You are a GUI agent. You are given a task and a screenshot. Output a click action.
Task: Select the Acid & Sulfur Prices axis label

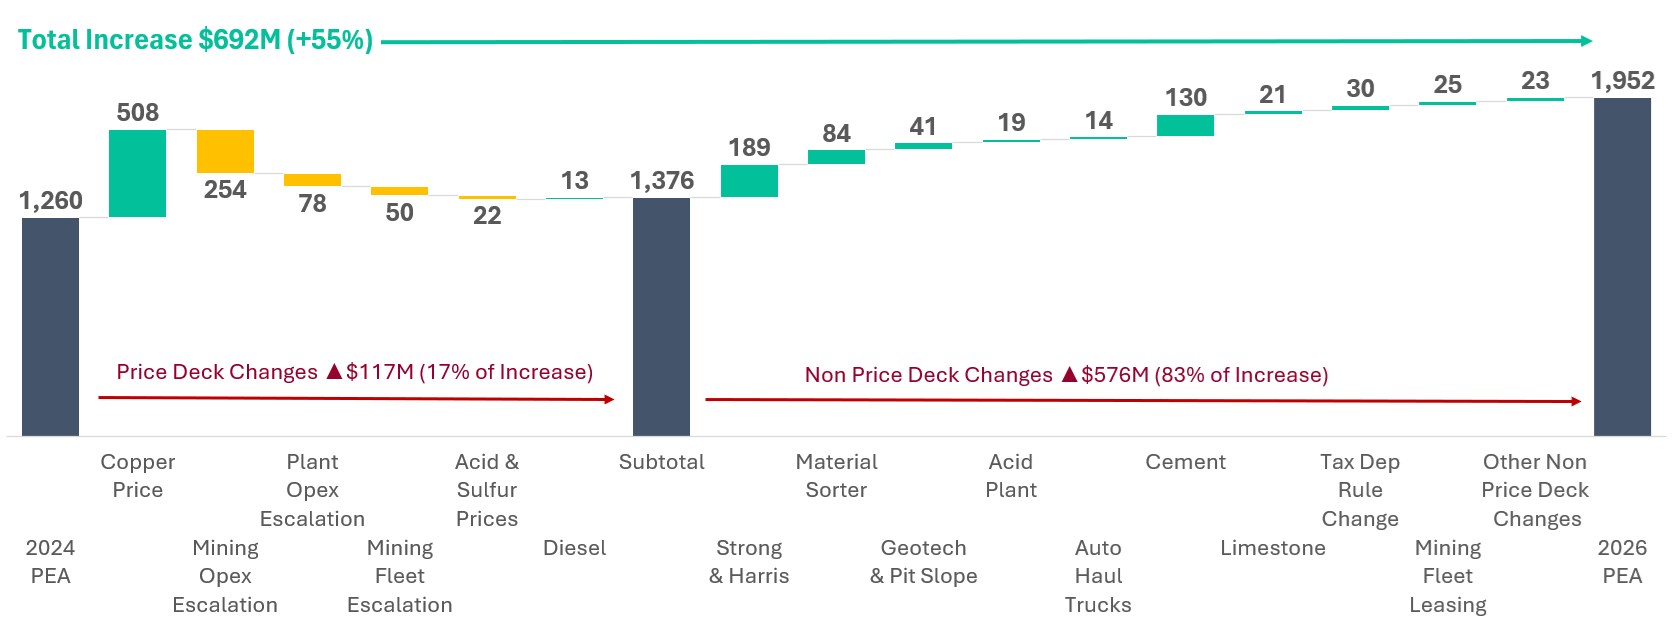487,490
